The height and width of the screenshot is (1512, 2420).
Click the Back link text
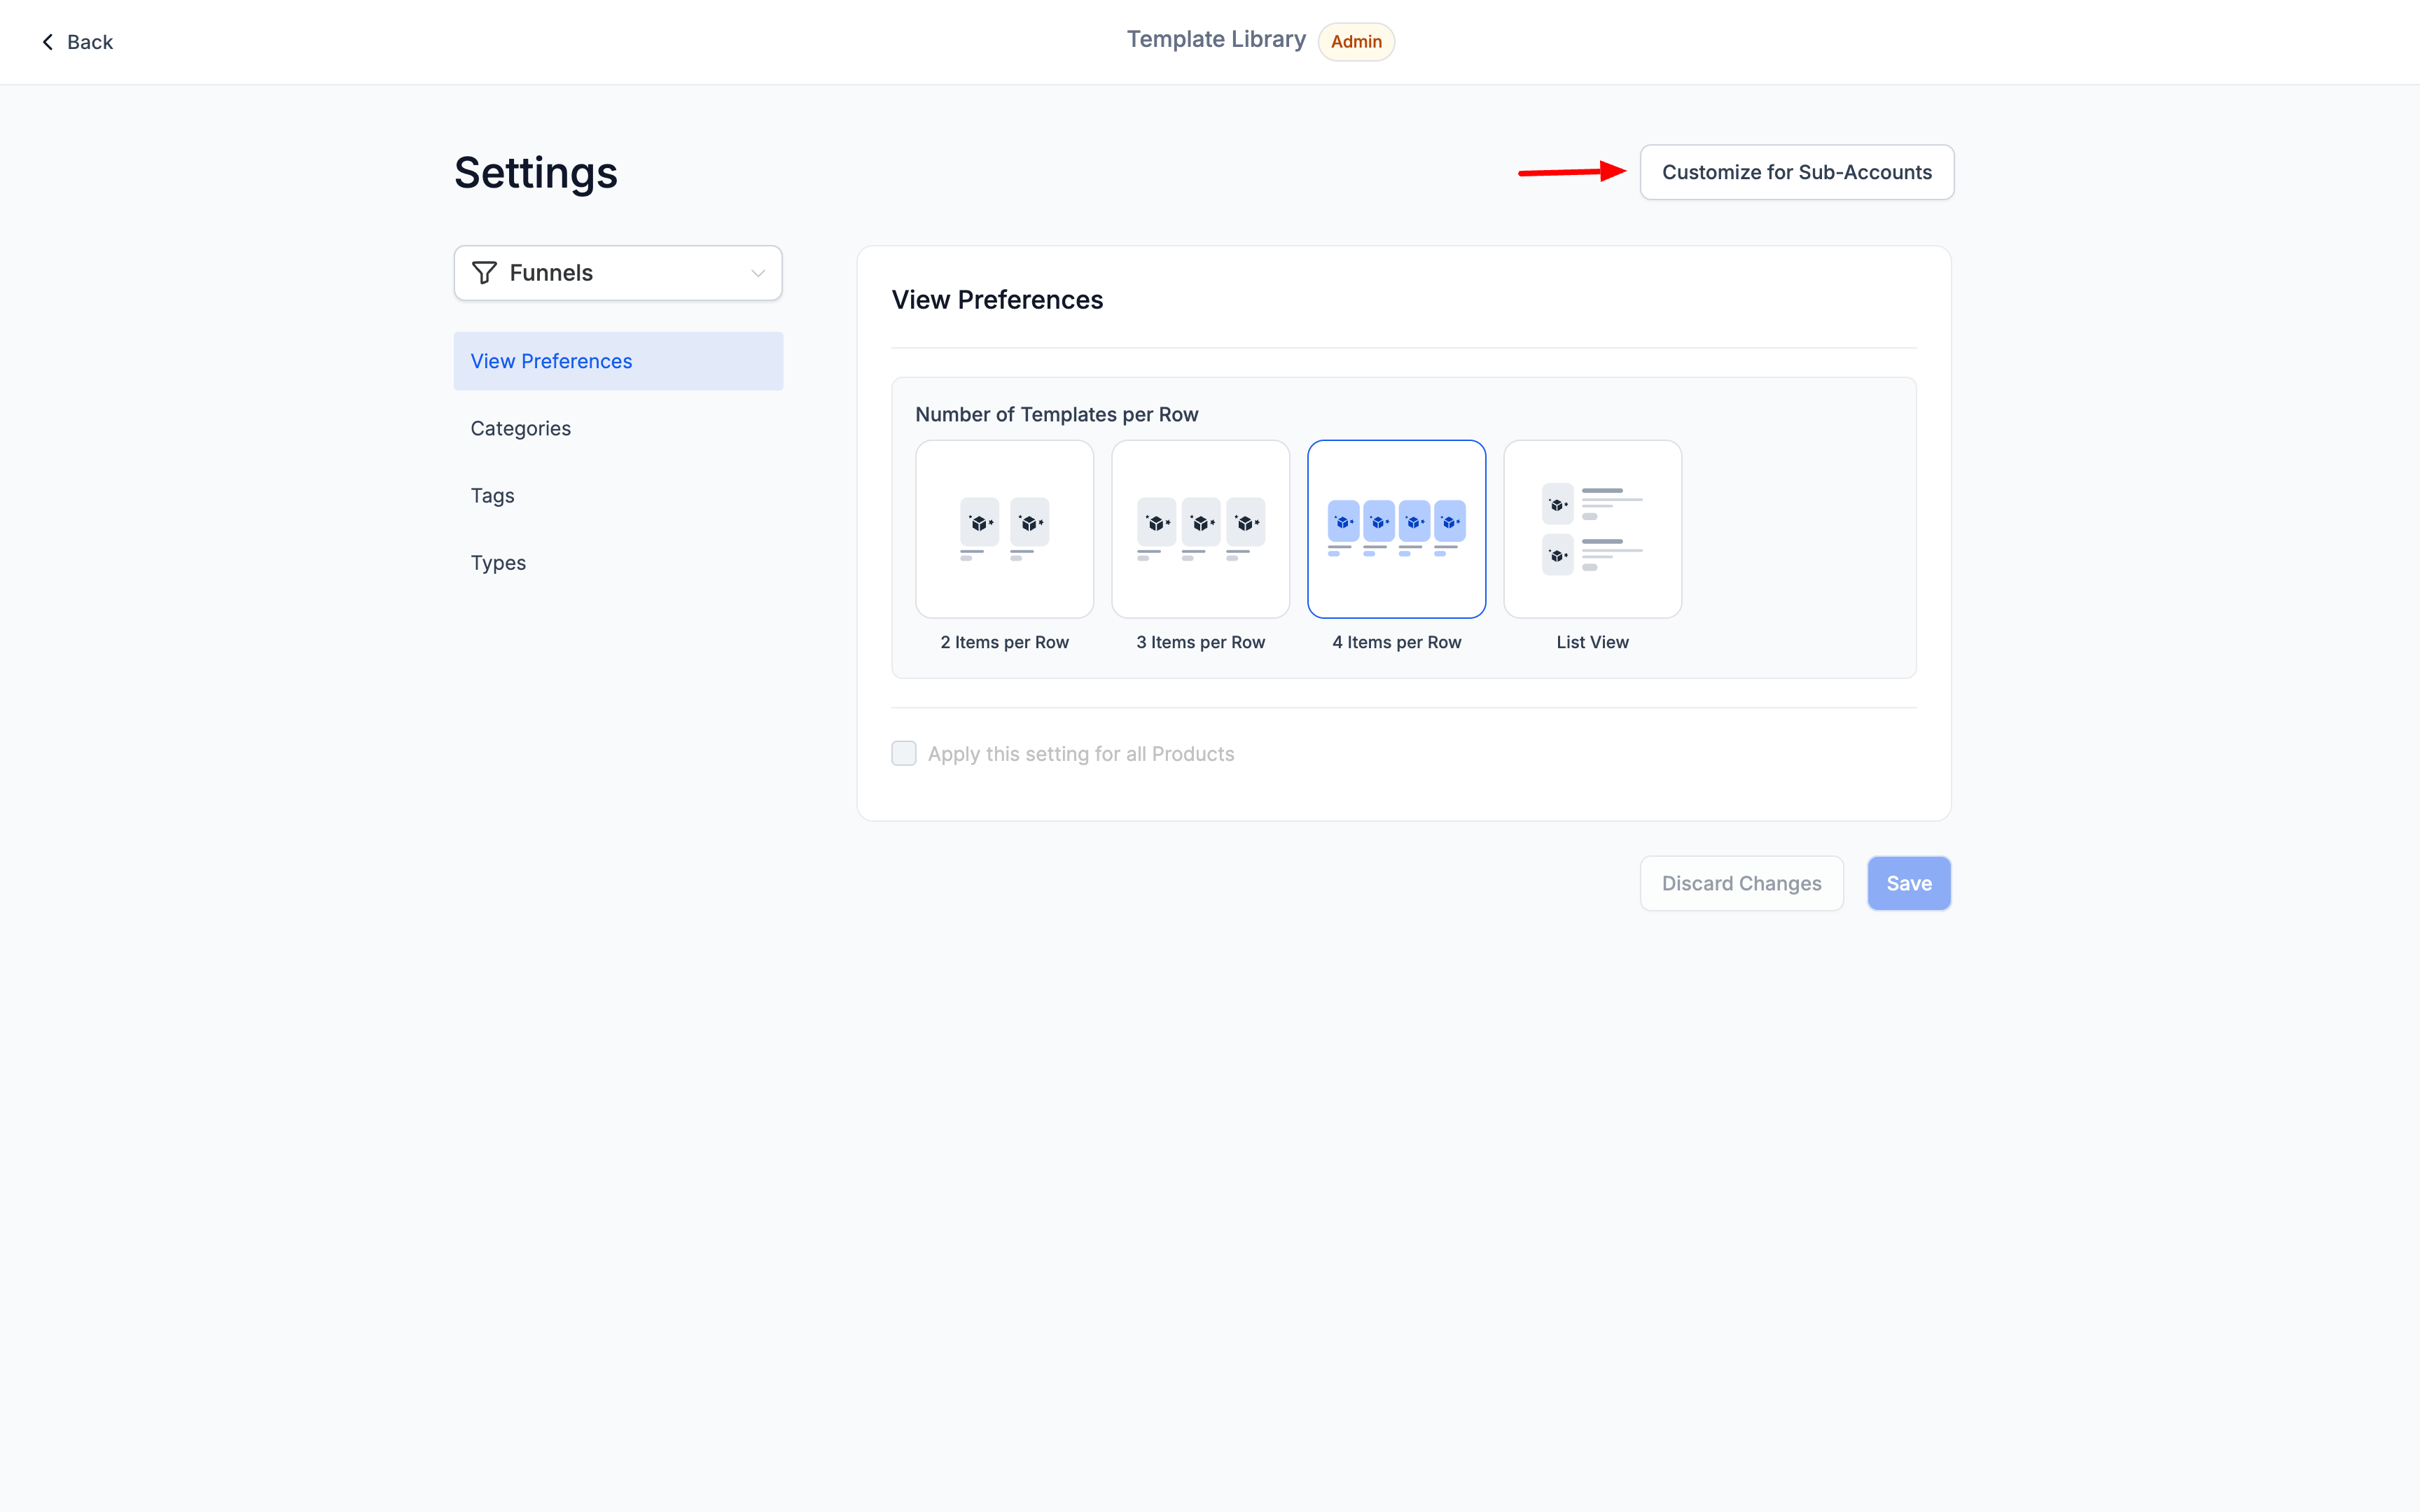(x=90, y=42)
